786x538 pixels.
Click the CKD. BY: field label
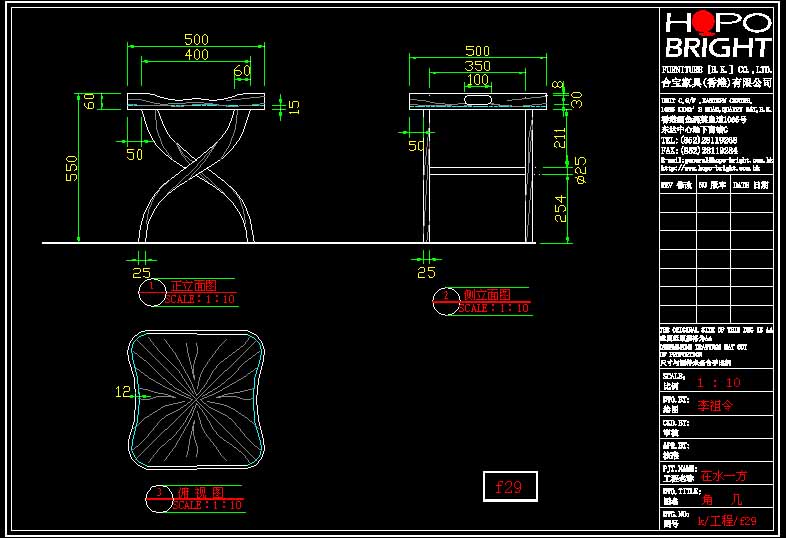click(x=676, y=423)
